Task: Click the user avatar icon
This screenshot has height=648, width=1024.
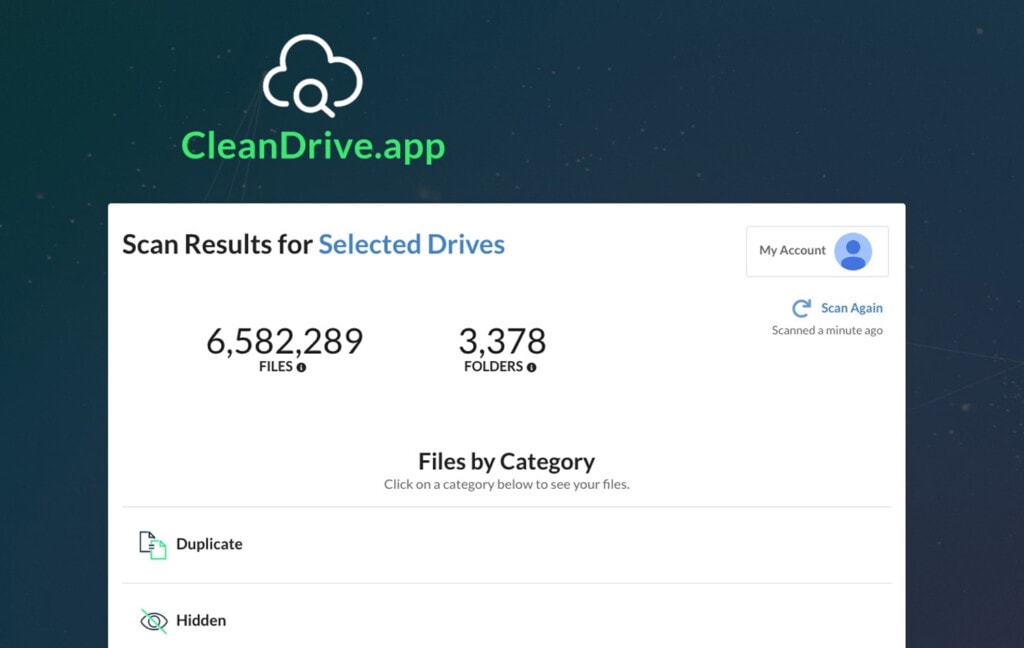Action: tap(853, 251)
